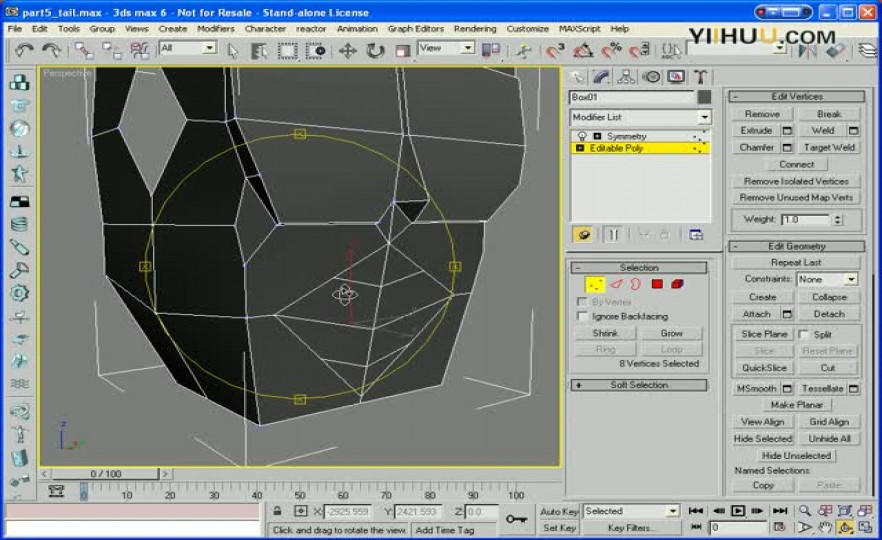Click the Remove Isolated Vertices button
The width and height of the screenshot is (882, 540).
coord(796,181)
